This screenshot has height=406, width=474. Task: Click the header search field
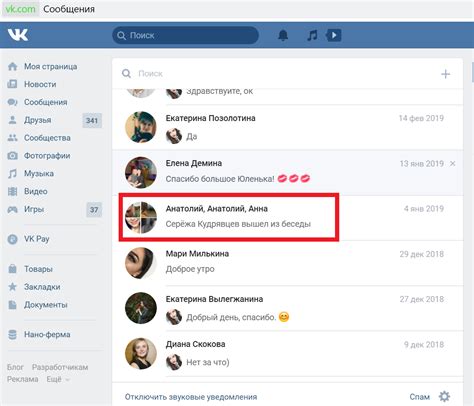point(185,35)
